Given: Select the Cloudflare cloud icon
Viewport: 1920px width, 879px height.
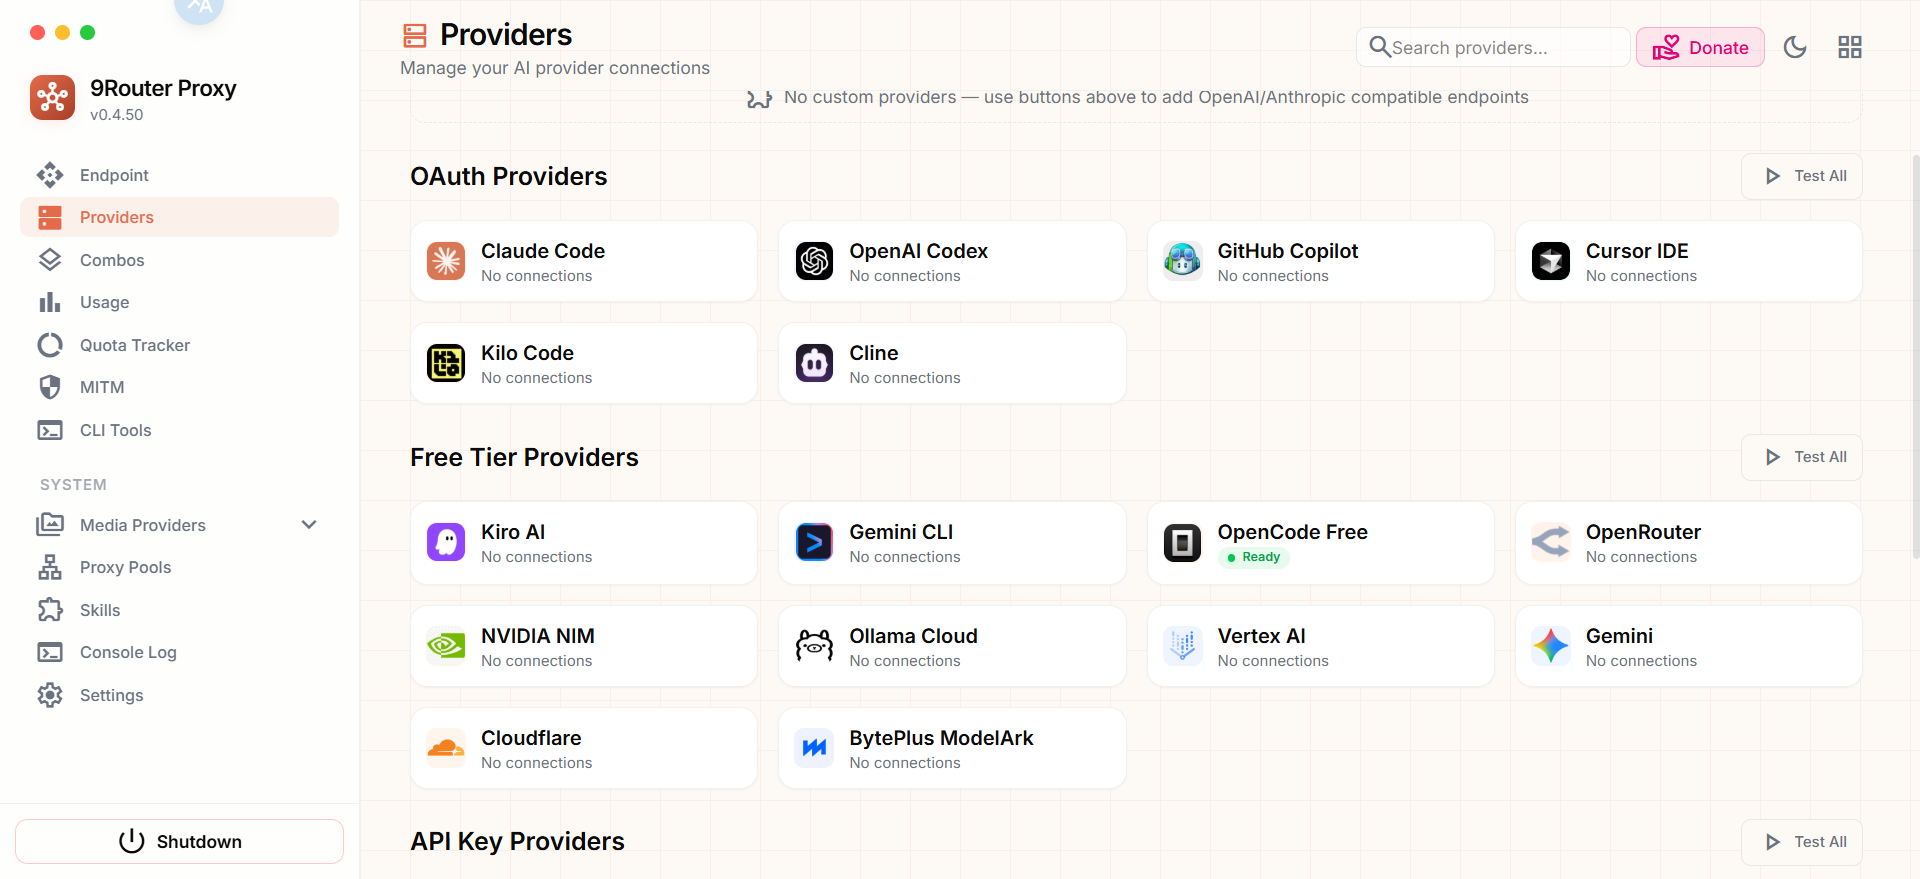Looking at the screenshot, I should coord(446,748).
